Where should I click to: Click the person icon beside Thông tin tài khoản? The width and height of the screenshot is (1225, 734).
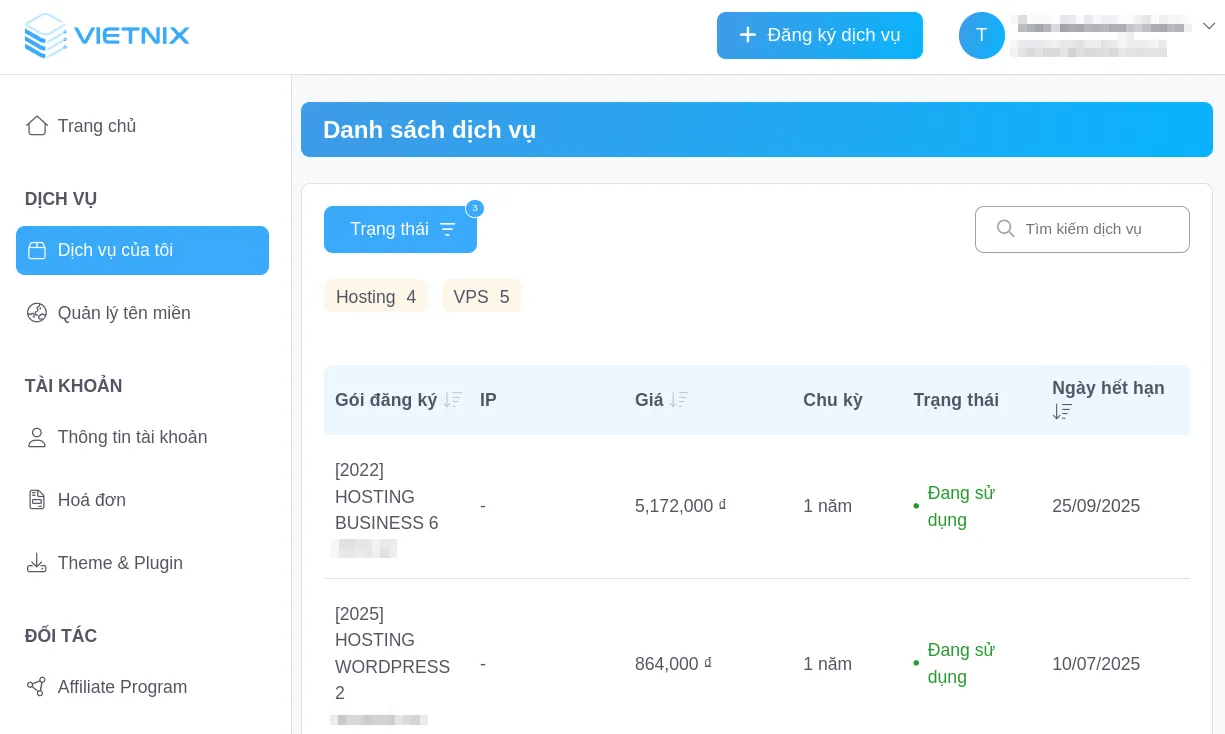(37, 437)
